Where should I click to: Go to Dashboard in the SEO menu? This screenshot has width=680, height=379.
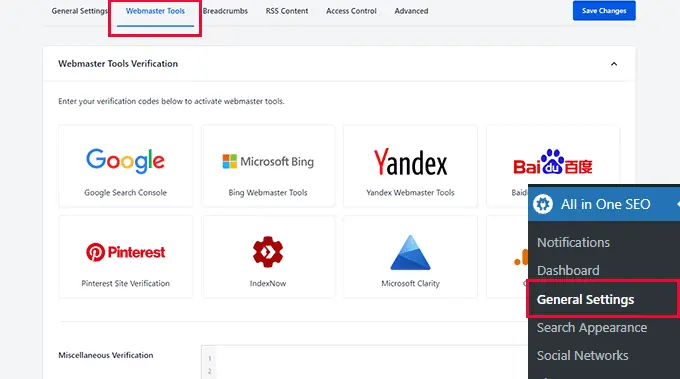(568, 270)
